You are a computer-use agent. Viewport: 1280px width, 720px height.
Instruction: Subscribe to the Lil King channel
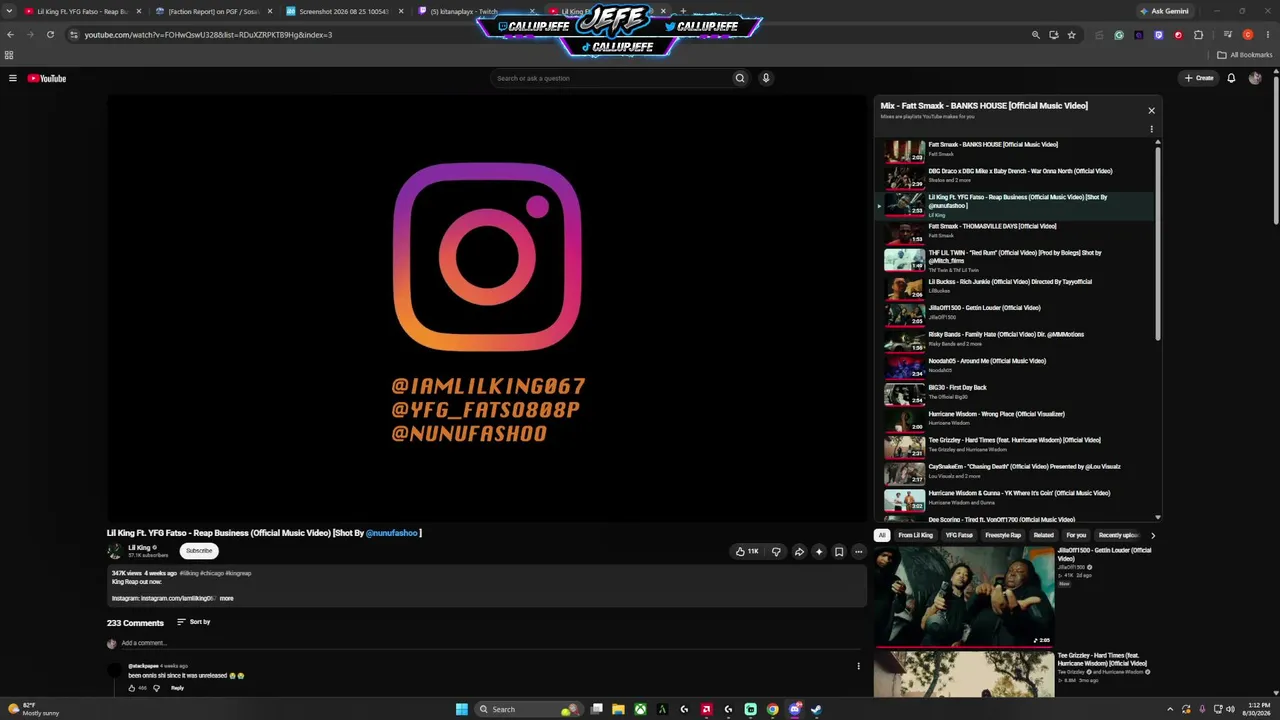click(x=199, y=551)
